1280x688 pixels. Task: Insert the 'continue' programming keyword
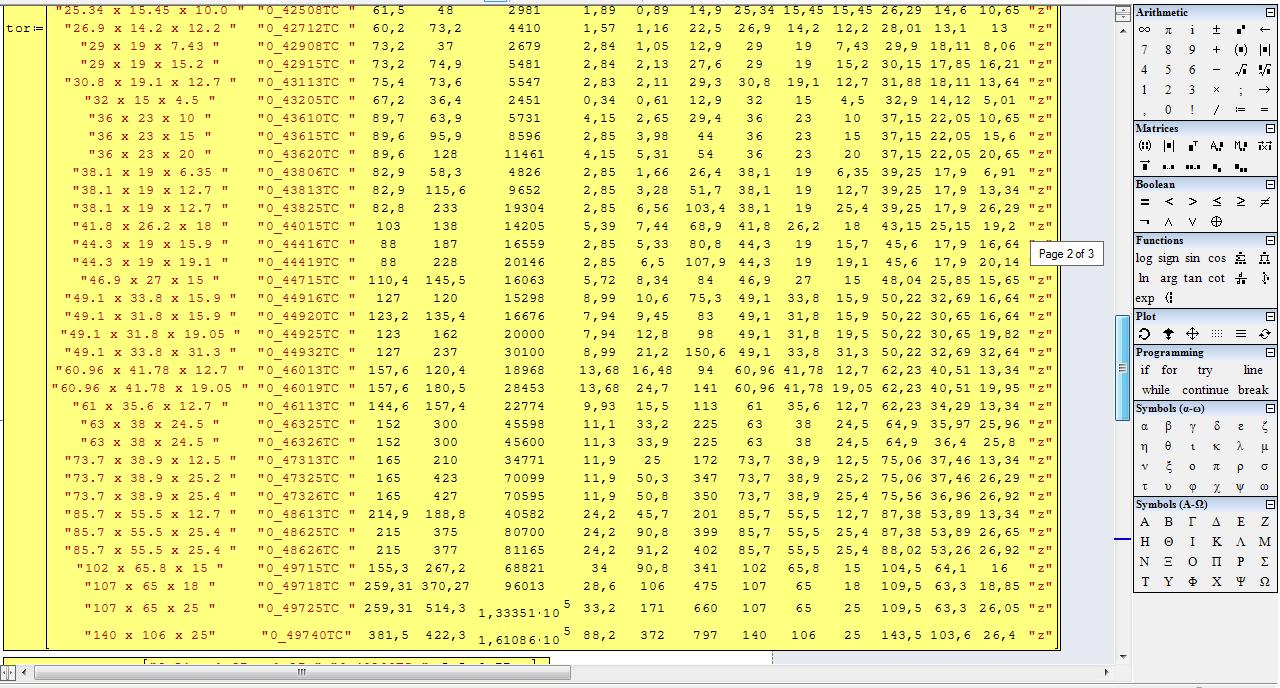point(1205,390)
